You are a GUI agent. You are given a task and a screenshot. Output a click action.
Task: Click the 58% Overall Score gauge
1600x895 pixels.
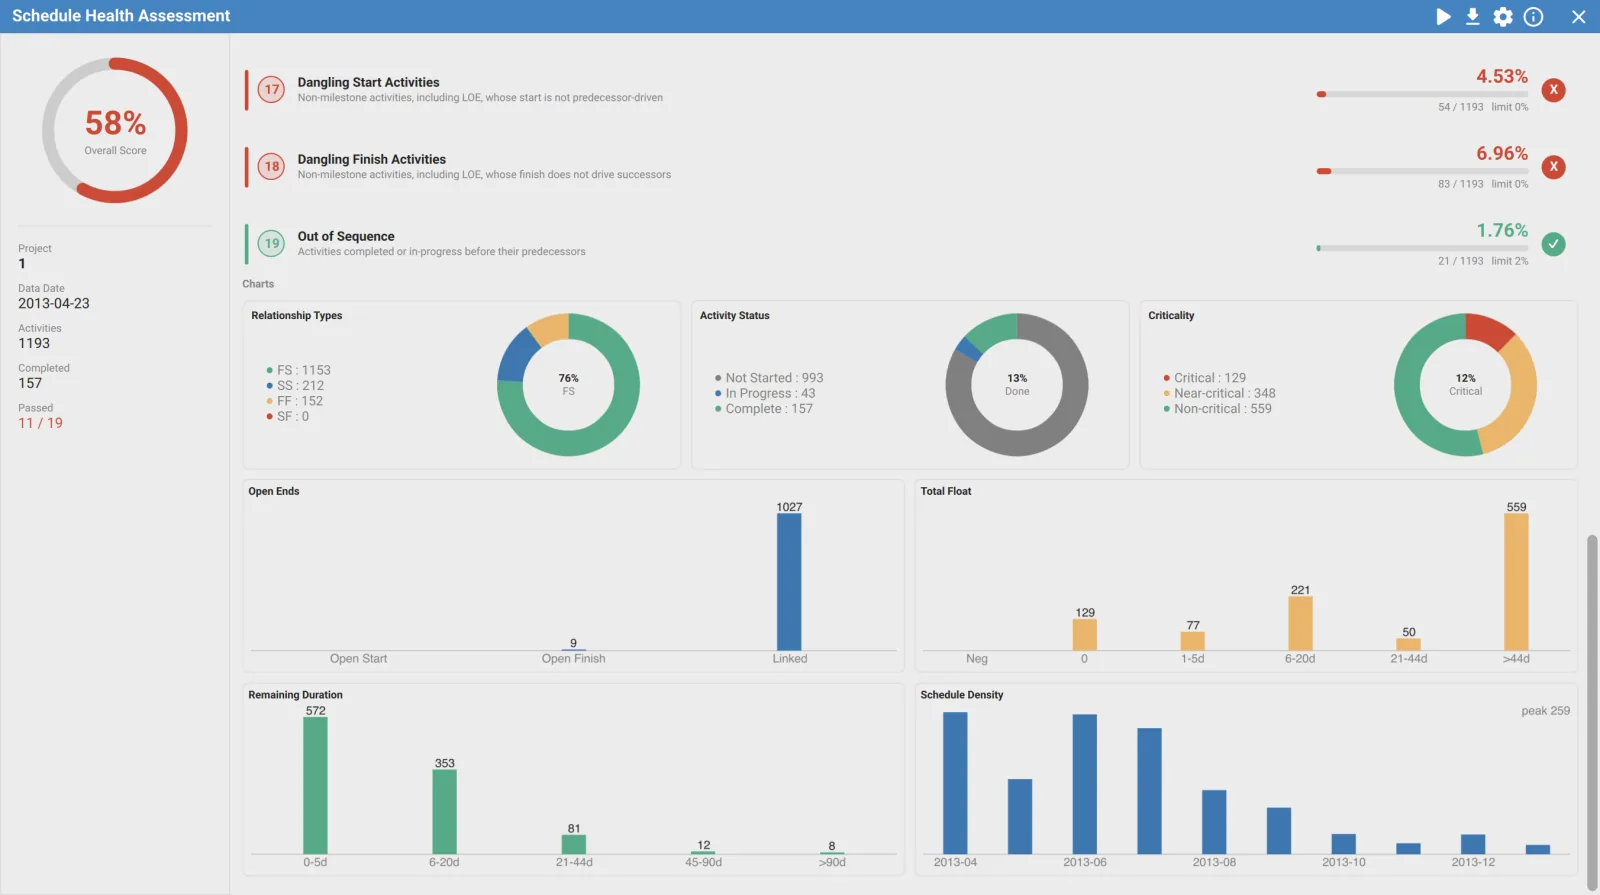coord(115,130)
